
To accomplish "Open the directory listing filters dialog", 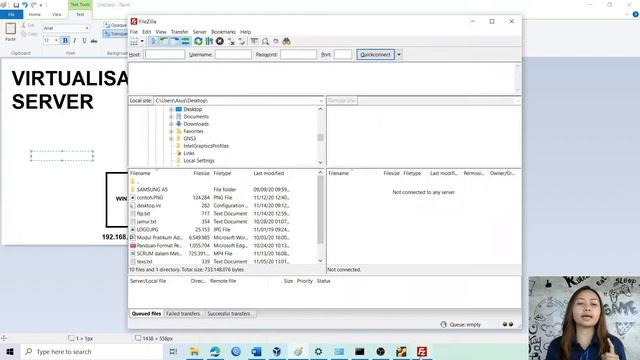I will tap(254, 41).
